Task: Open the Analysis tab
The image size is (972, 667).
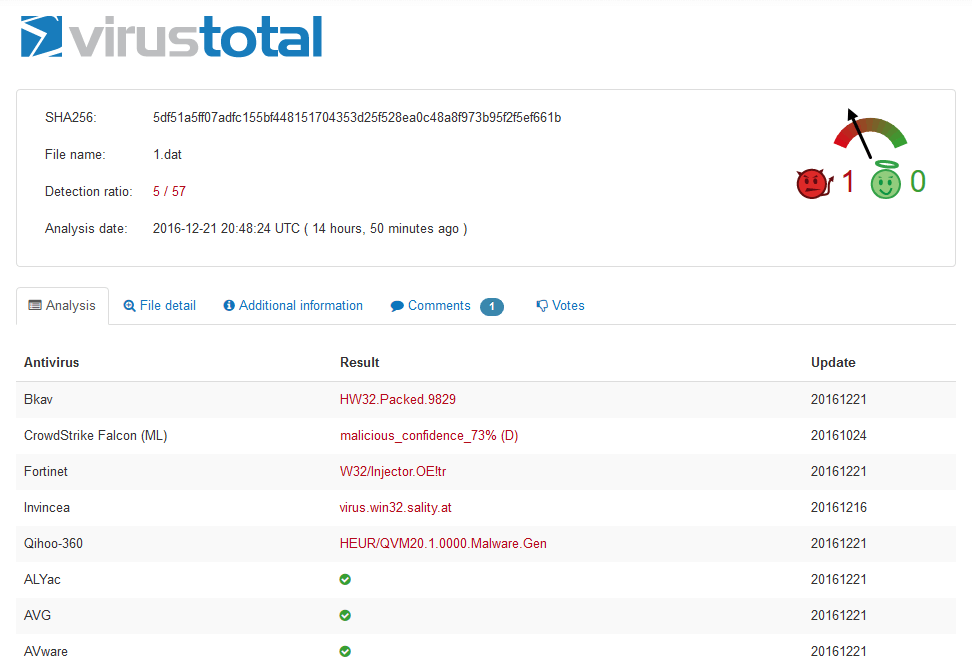Action: click(x=62, y=306)
